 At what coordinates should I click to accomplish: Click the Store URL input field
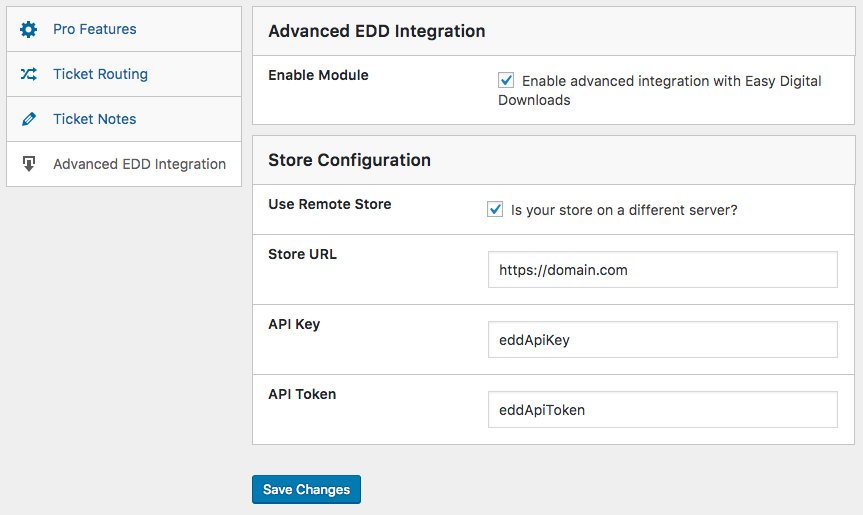coord(662,269)
